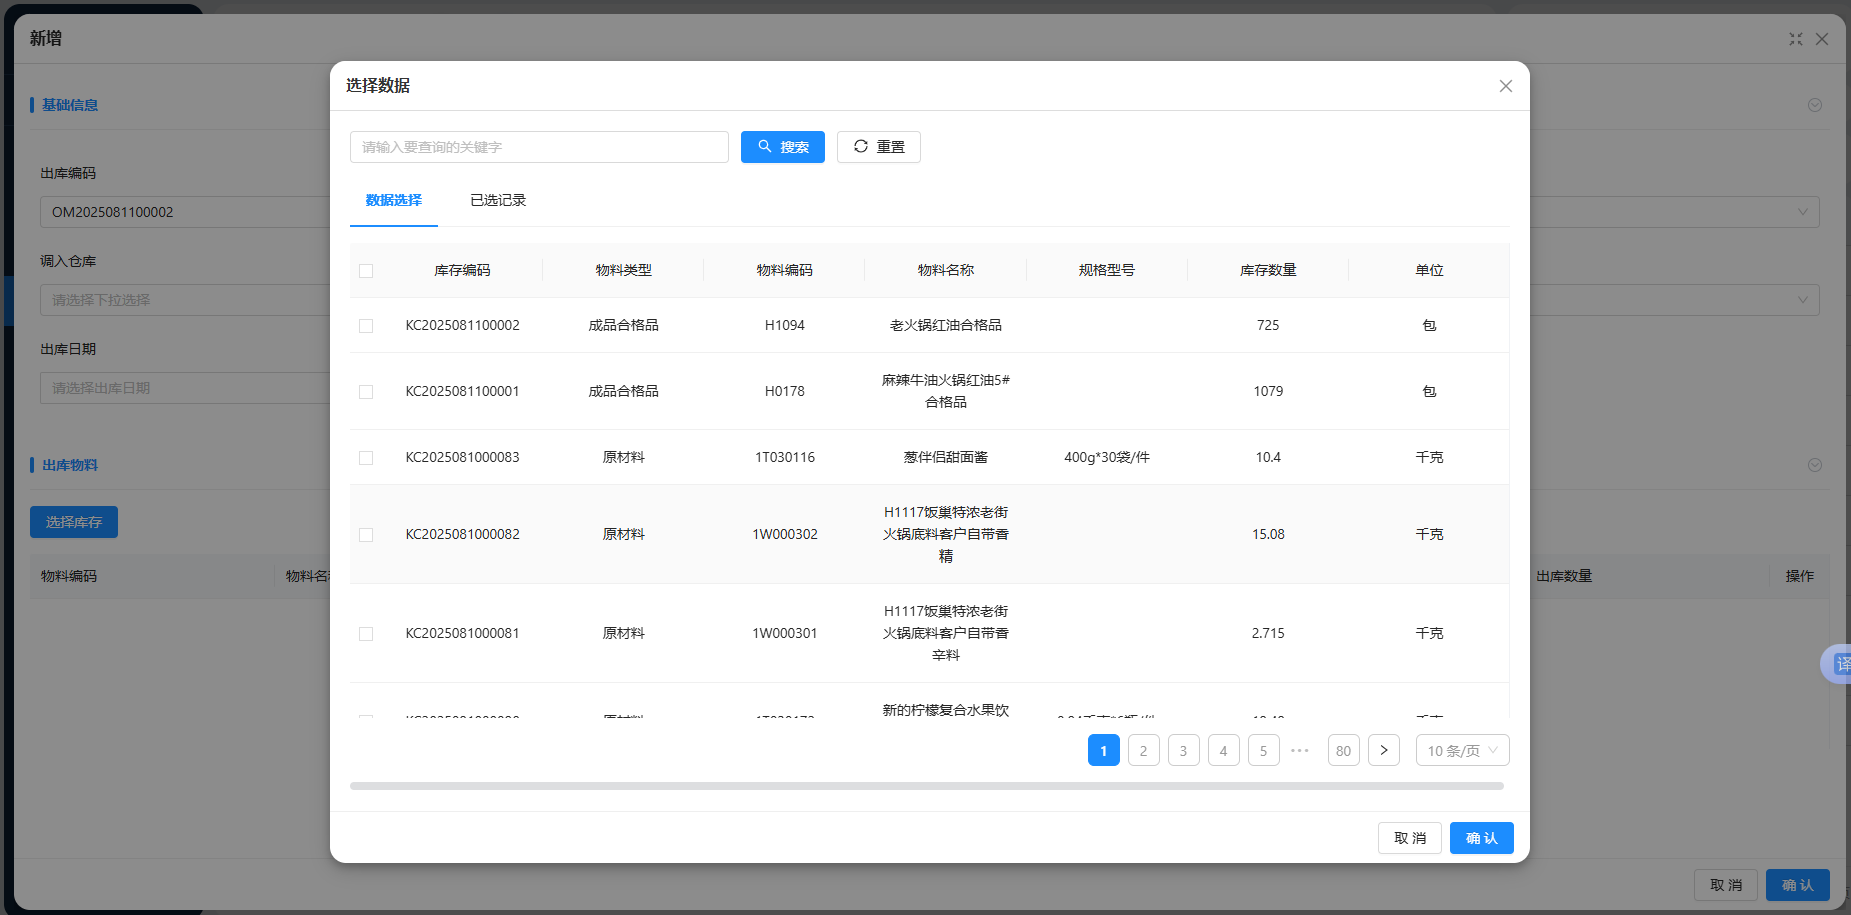Click the floating 译 translate icon

(x=1838, y=664)
